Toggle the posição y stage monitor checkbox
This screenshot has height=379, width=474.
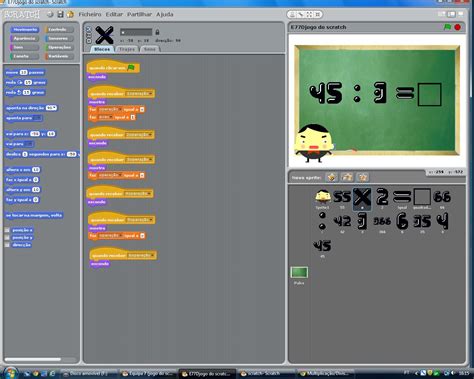coord(7,237)
